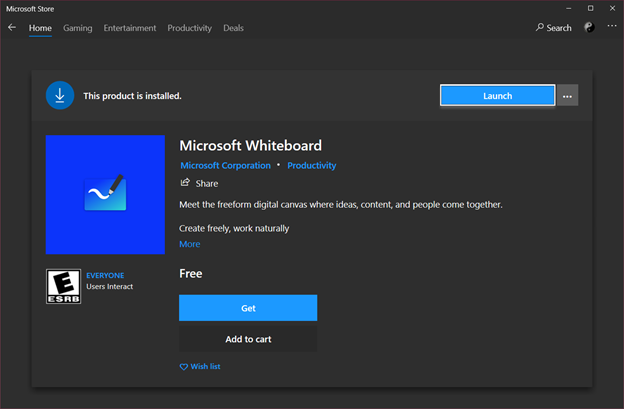
Task: Click Add to cart
Action: point(248,339)
